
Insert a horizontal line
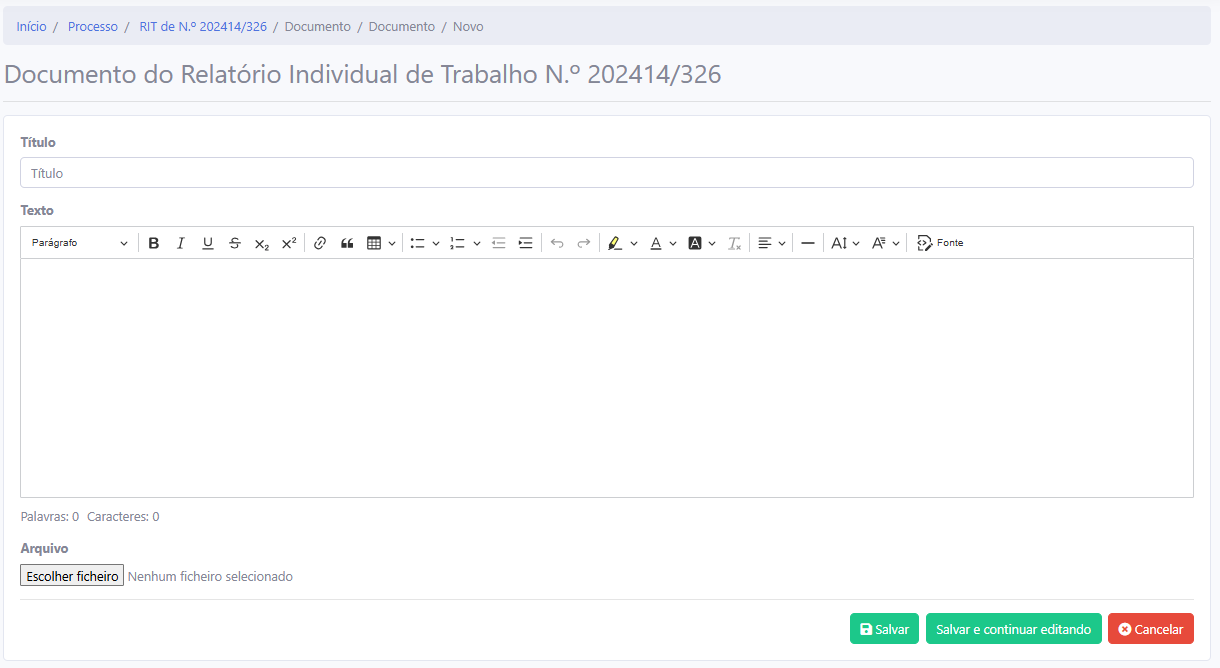(808, 243)
